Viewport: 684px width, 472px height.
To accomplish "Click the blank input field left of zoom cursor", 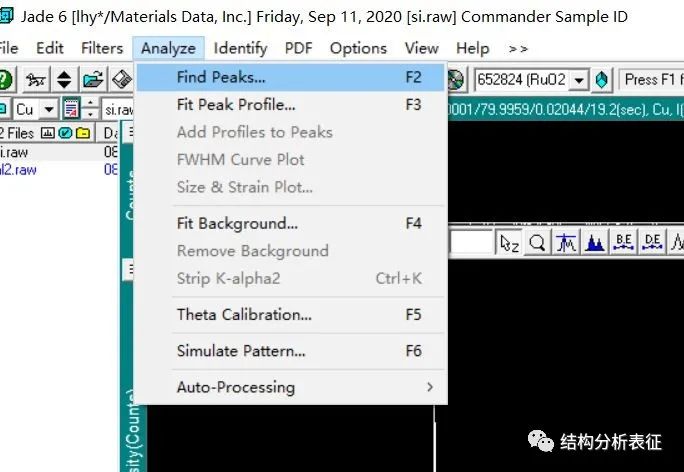I will 471,242.
